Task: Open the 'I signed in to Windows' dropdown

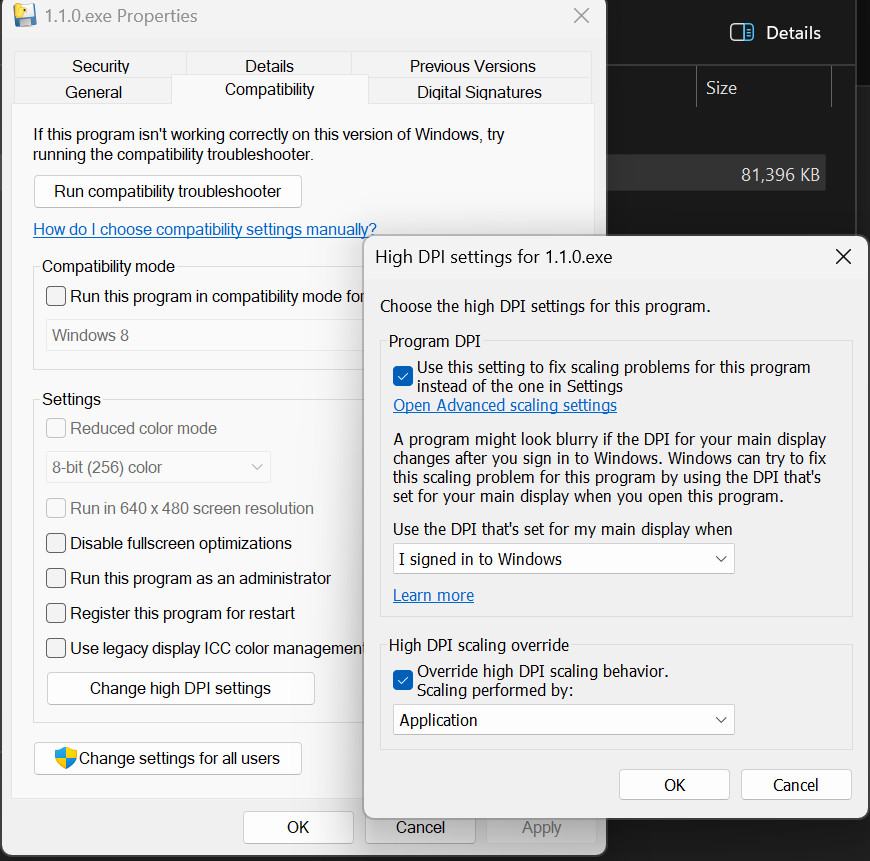Action: pos(564,559)
